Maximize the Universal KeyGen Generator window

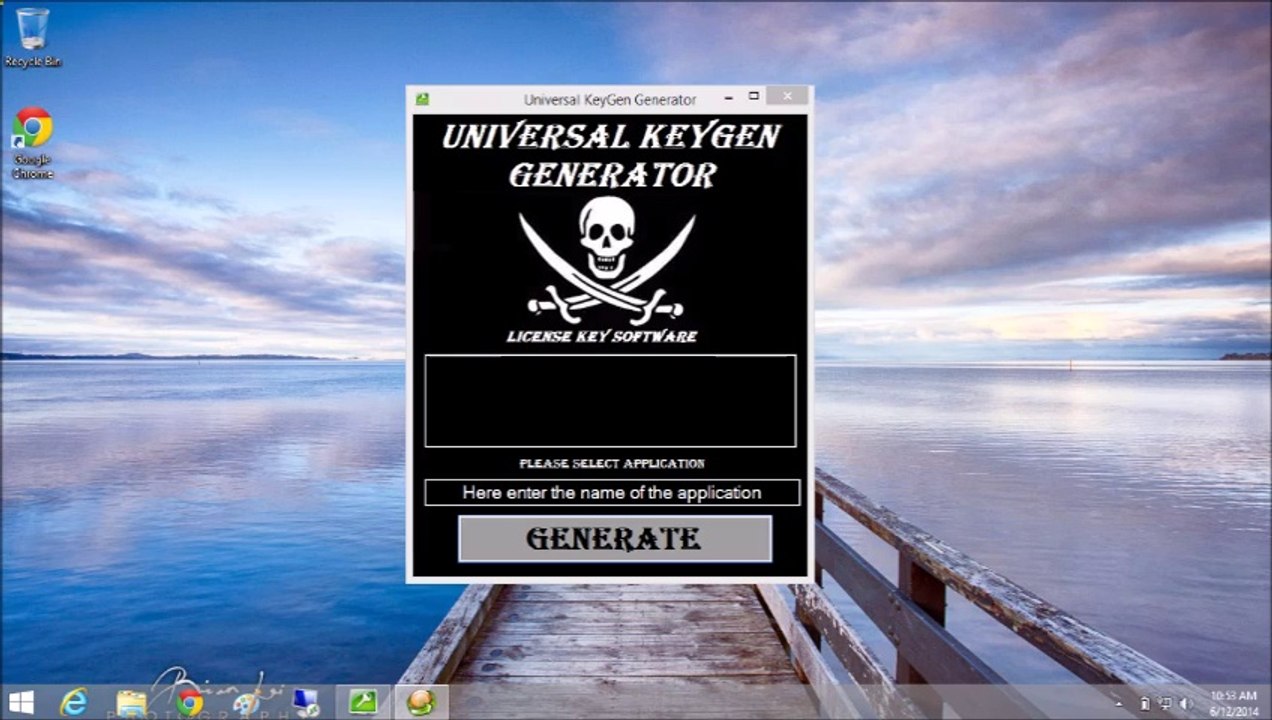pyautogui.click(x=754, y=97)
